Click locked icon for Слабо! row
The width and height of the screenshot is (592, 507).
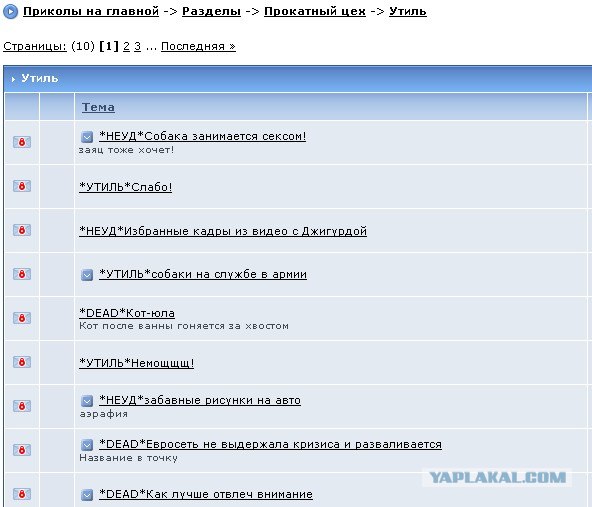tap(22, 186)
